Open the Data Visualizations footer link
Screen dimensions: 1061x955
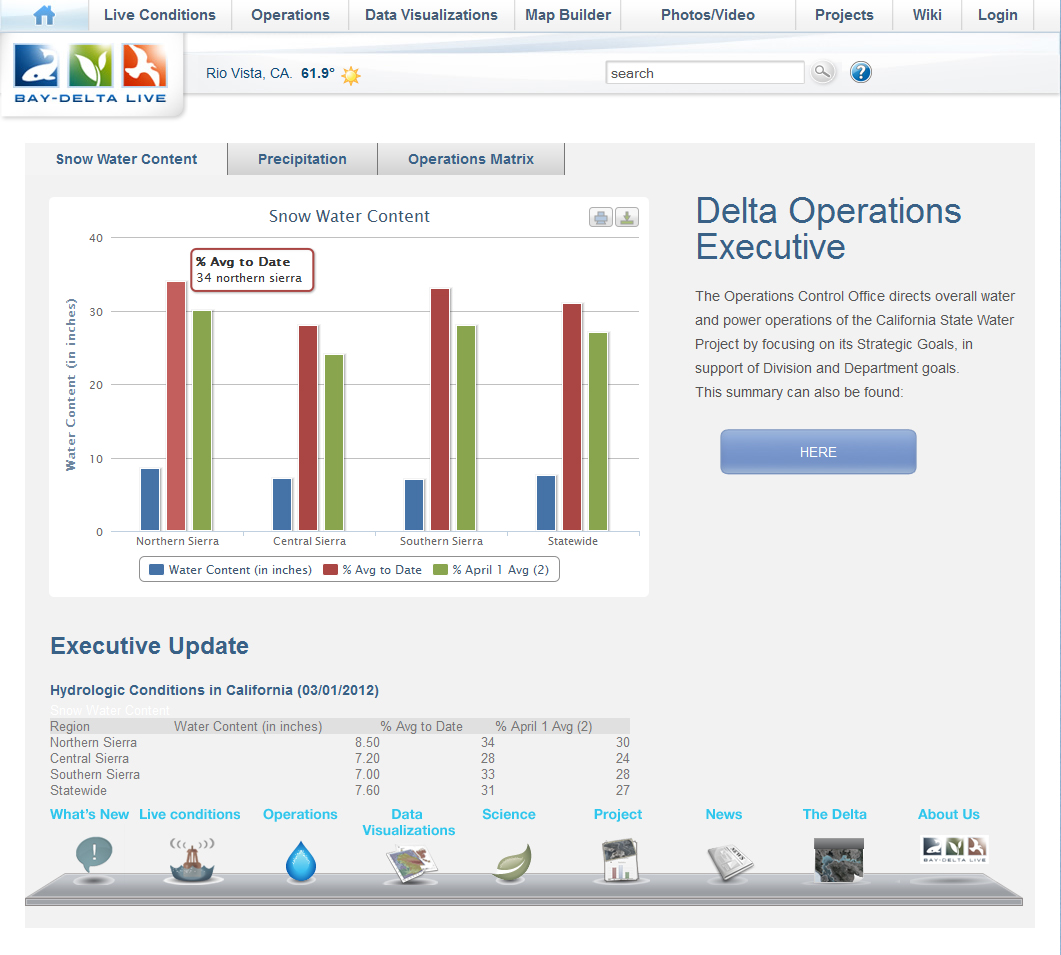coord(409,822)
